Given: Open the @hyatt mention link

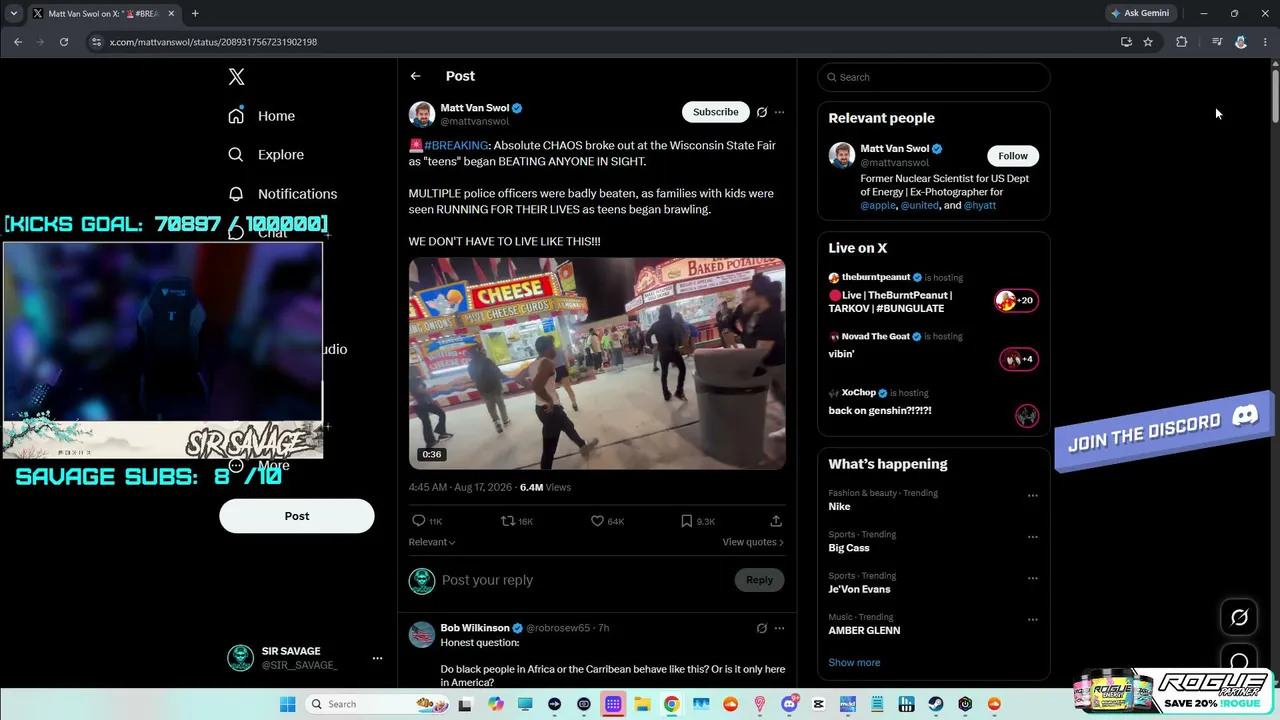Looking at the screenshot, I should [980, 205].
